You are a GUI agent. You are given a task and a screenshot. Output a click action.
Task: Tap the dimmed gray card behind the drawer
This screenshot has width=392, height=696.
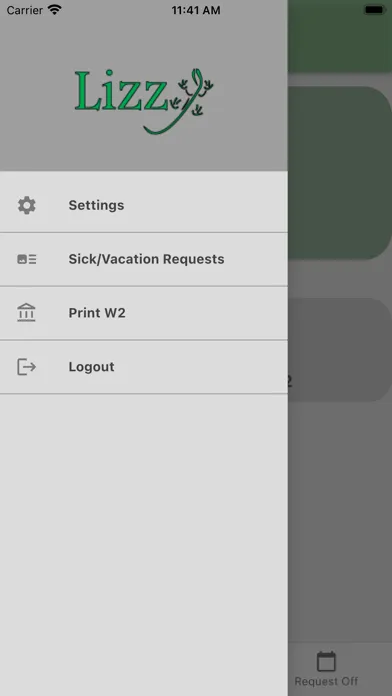click(x=340, y=350)
